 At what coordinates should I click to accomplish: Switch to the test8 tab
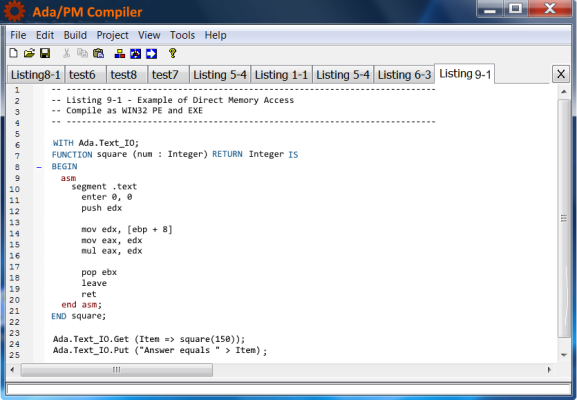tap(127, 75)
